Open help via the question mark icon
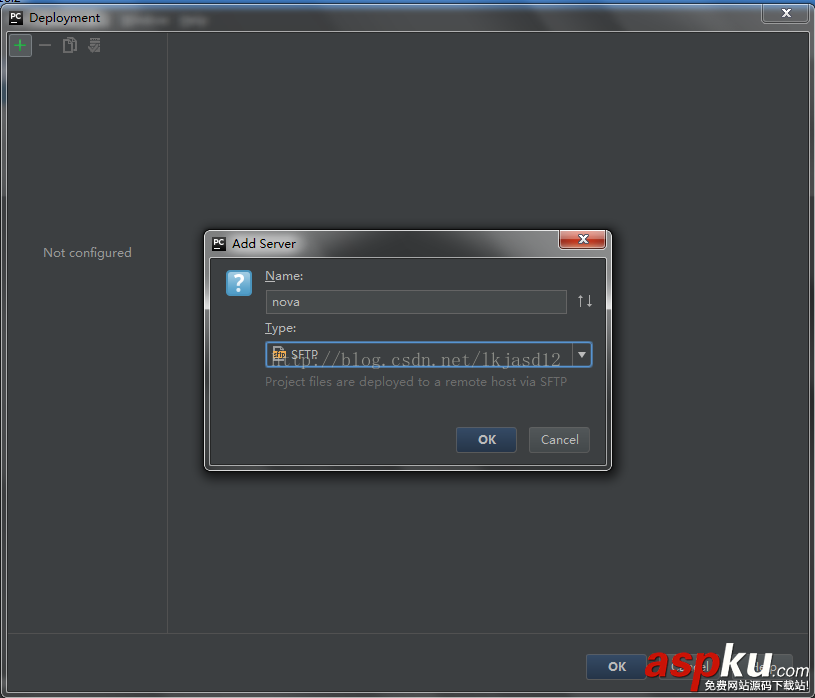The width and height of the screenshot is (815, 698). 238,284
